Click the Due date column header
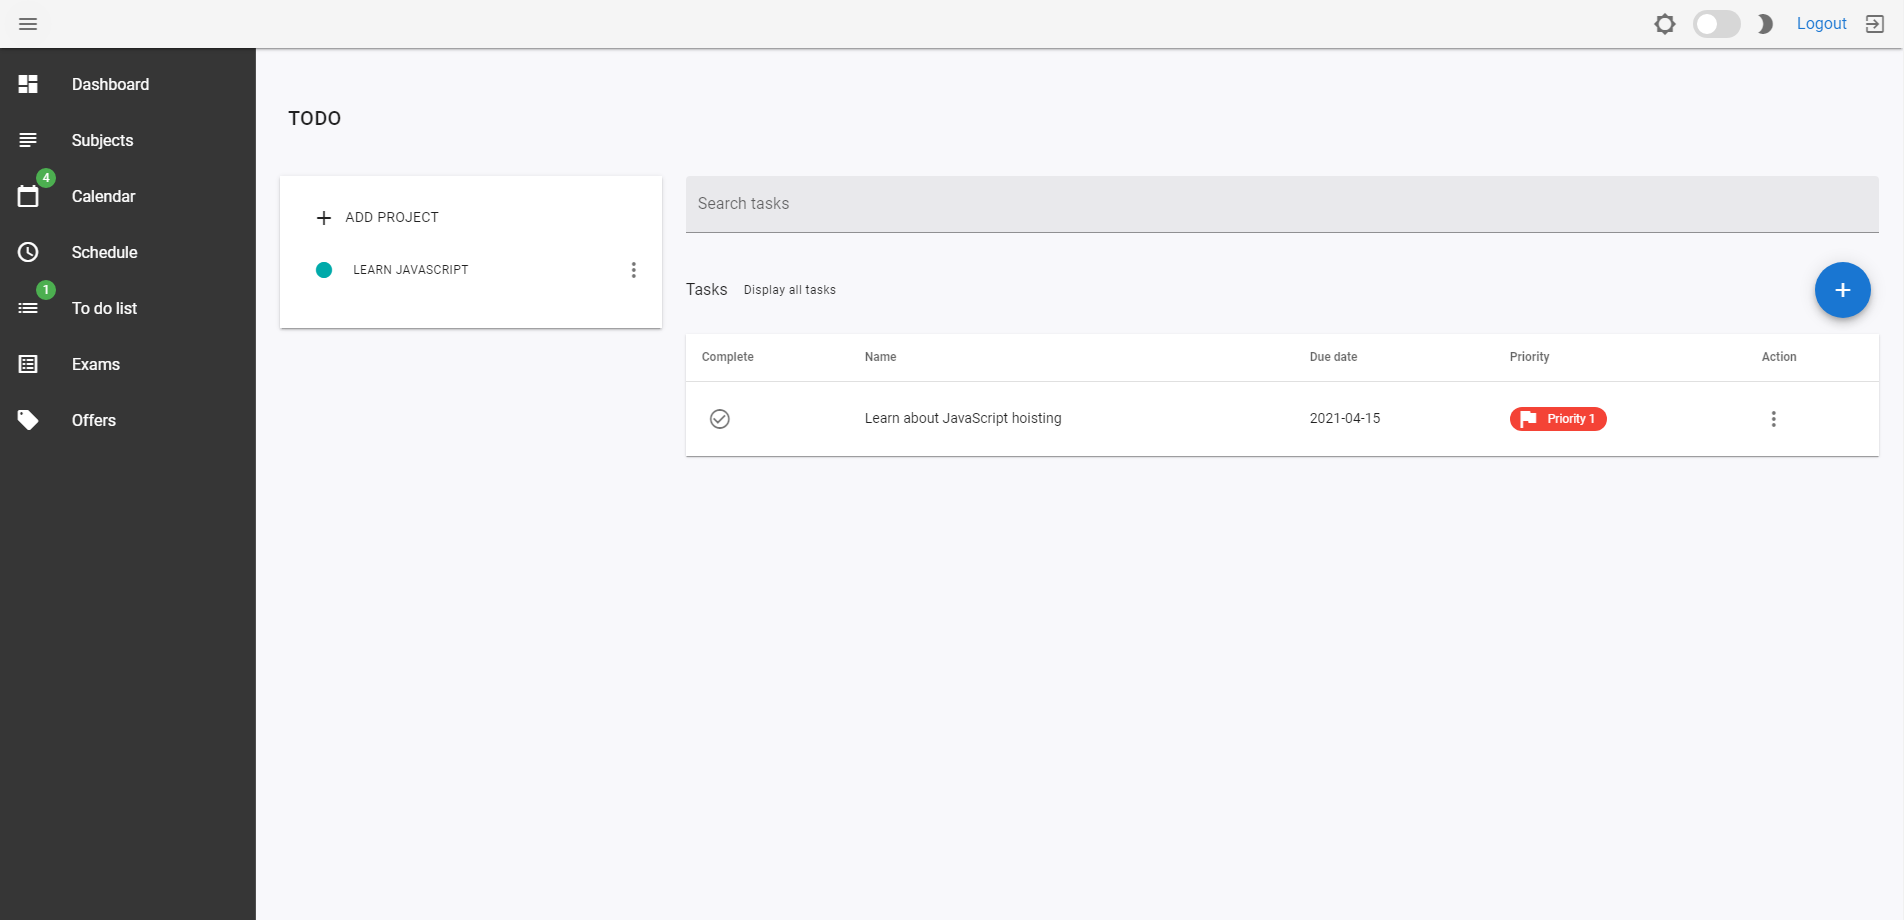 point(1334,357)
